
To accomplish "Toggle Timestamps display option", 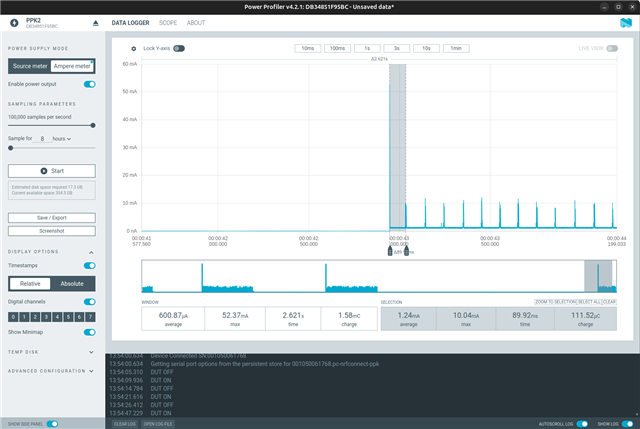I will [x=90, y=266].
